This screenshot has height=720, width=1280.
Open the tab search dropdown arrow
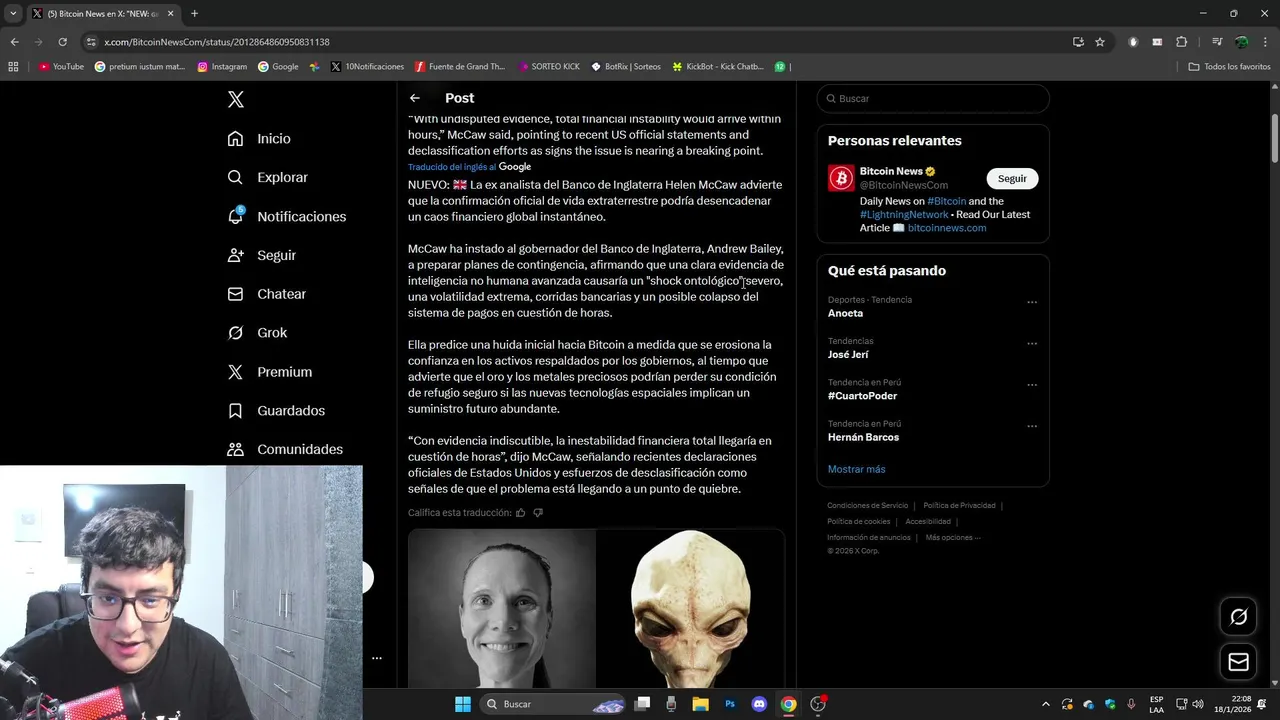pos(13,14)
